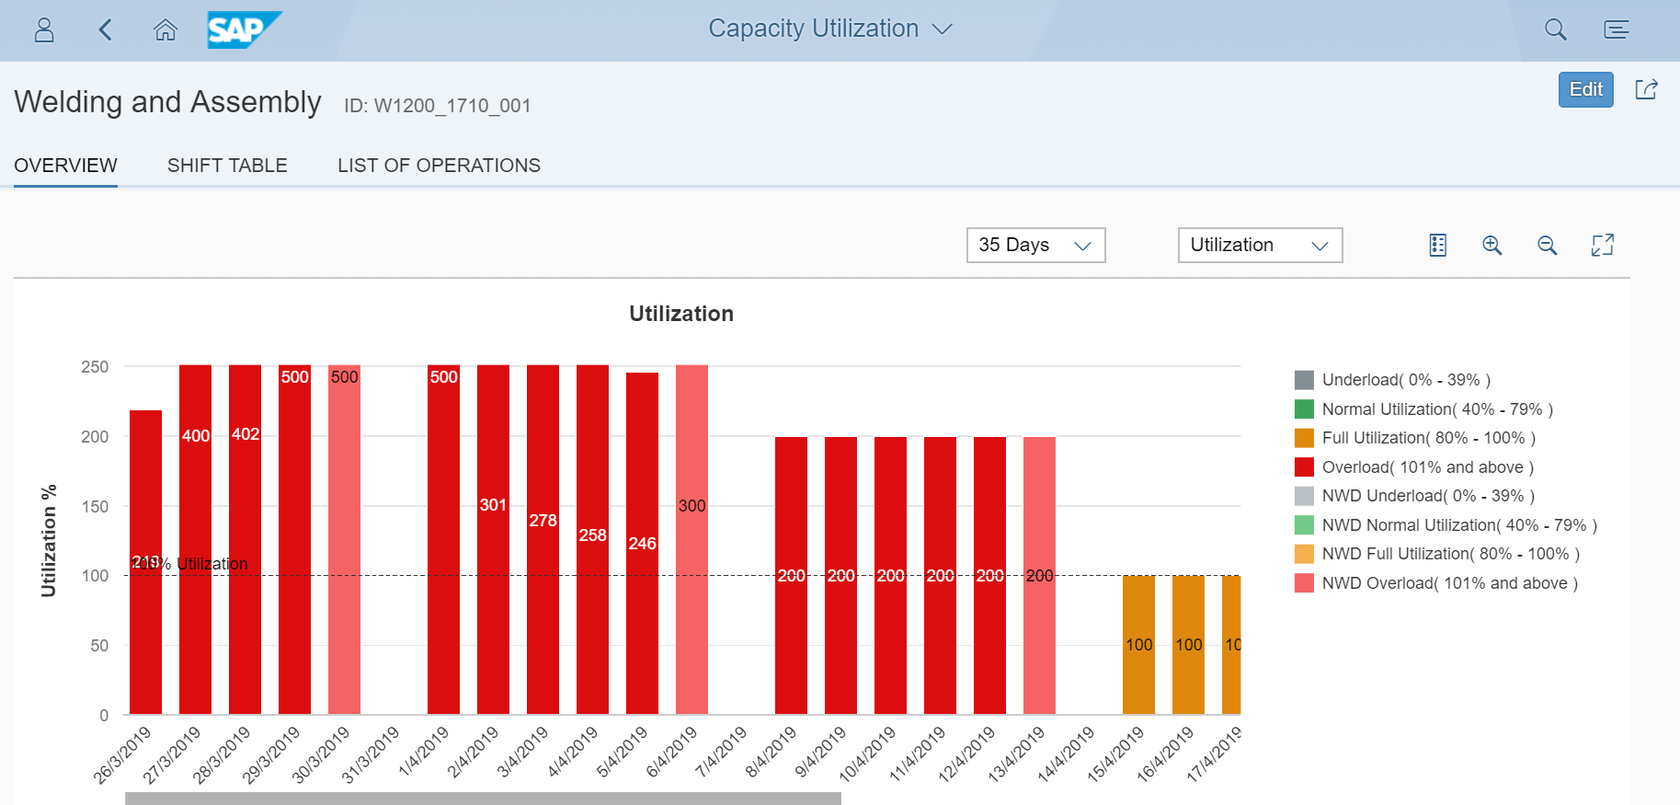Click the Overload( 101% and above ) label
Viewport: 1680px width, 805px height.
(x=1427, y=467)
